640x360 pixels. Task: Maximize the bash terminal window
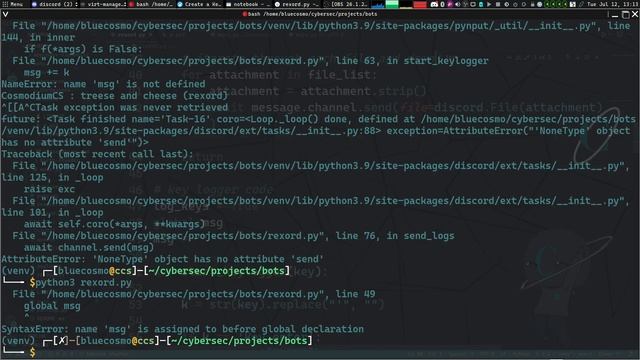[x=625, y=15]
